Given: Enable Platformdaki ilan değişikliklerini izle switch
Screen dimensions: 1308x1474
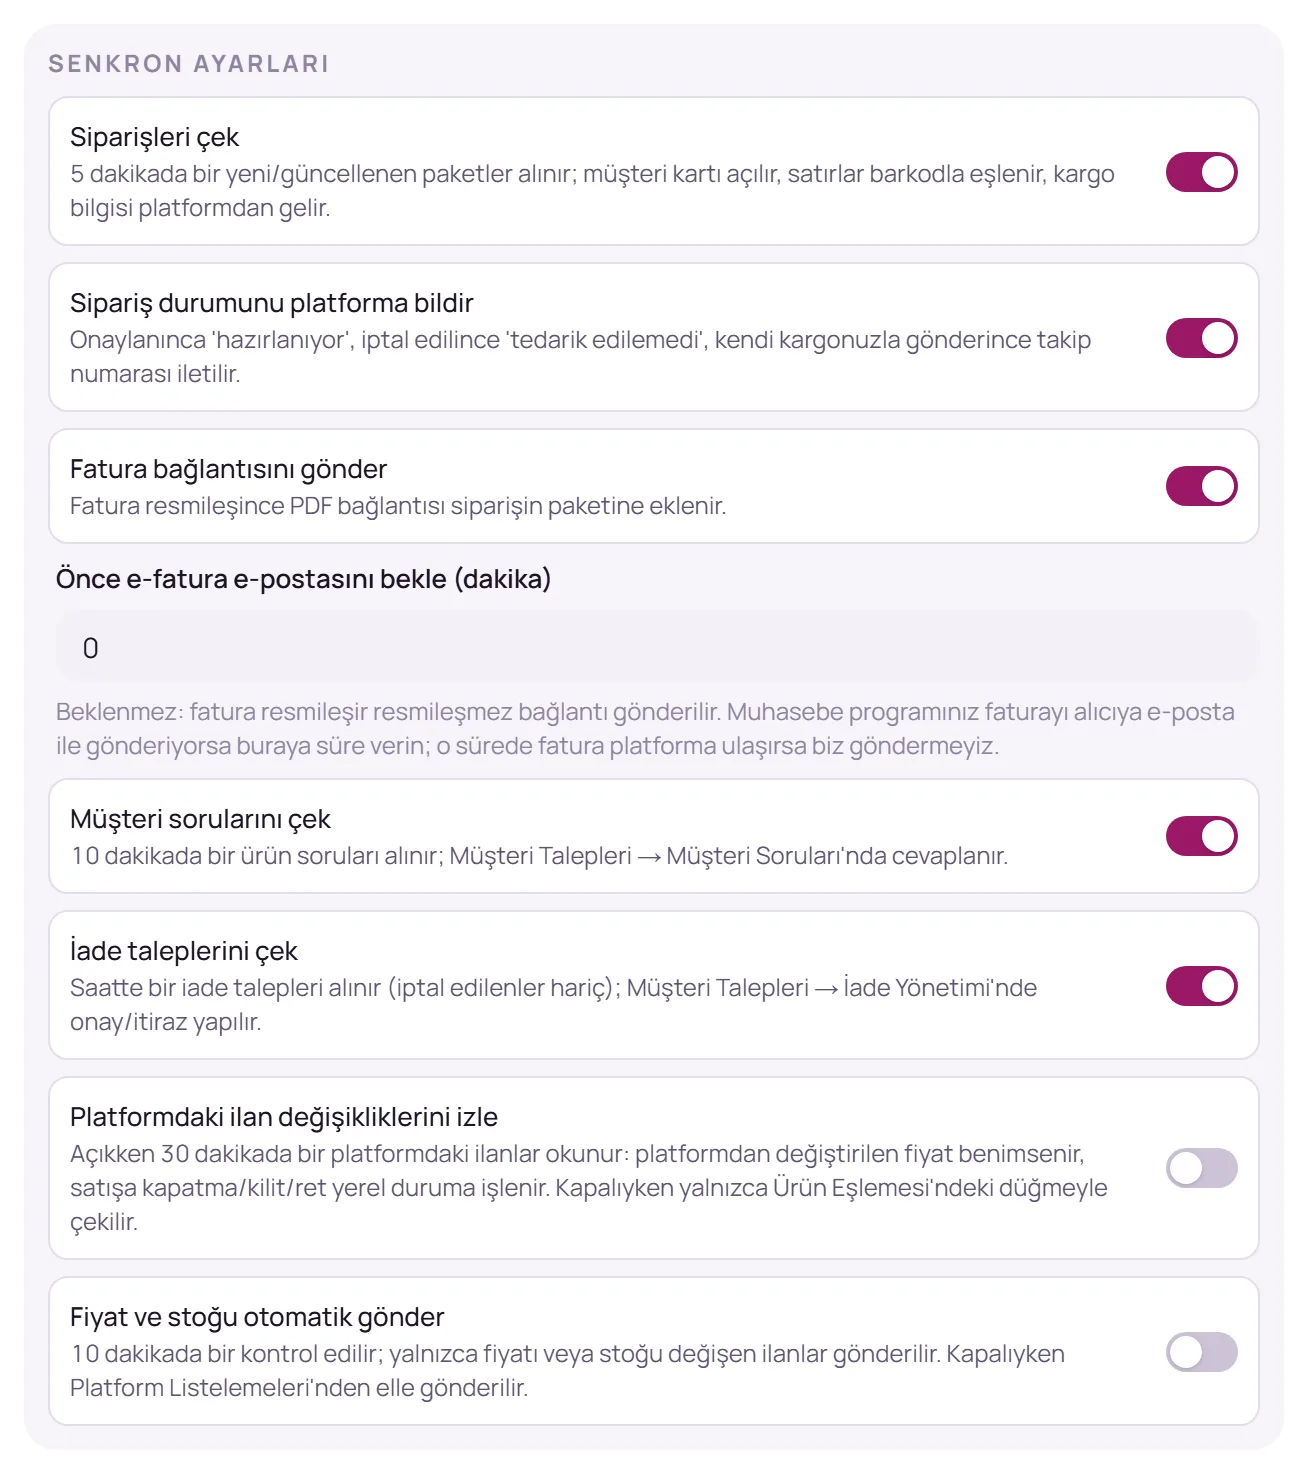Looking at the screenshot, I should tap(1201, 1168).
